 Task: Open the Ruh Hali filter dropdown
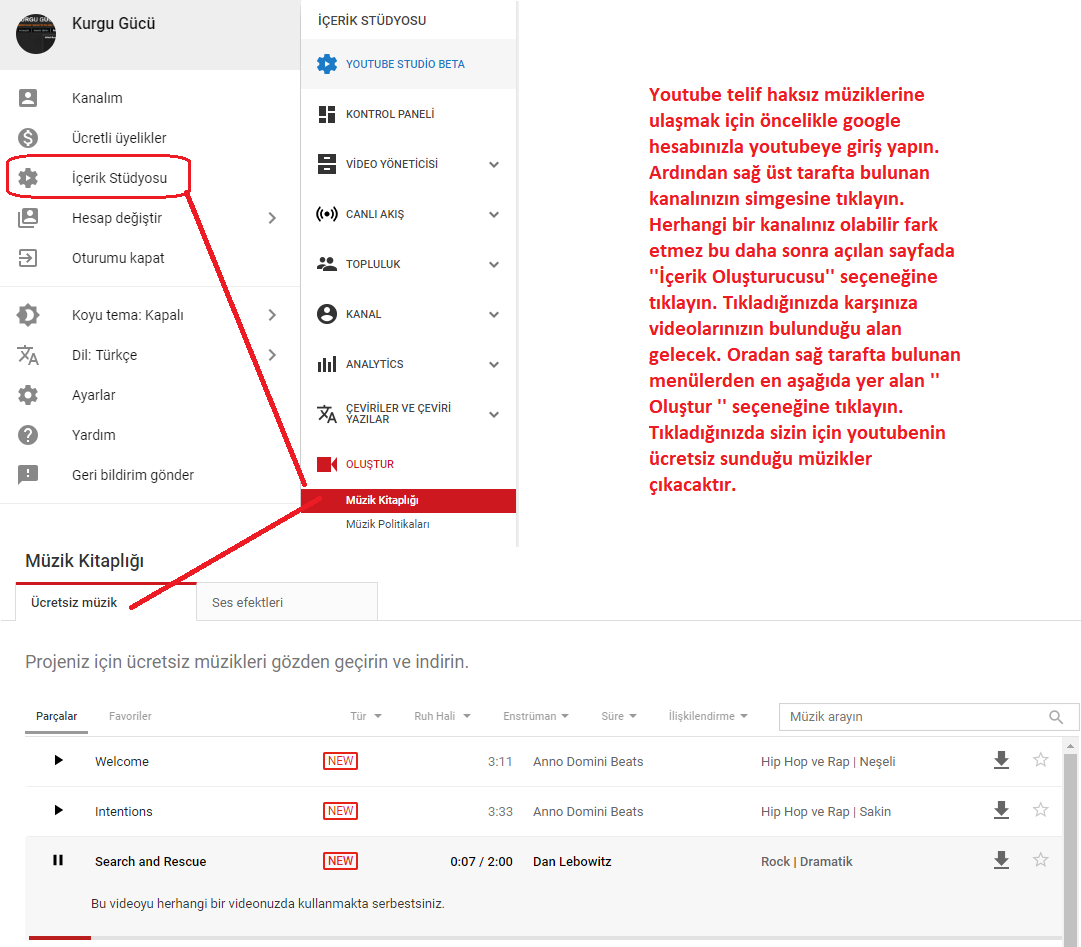click(x=442, y=716)
